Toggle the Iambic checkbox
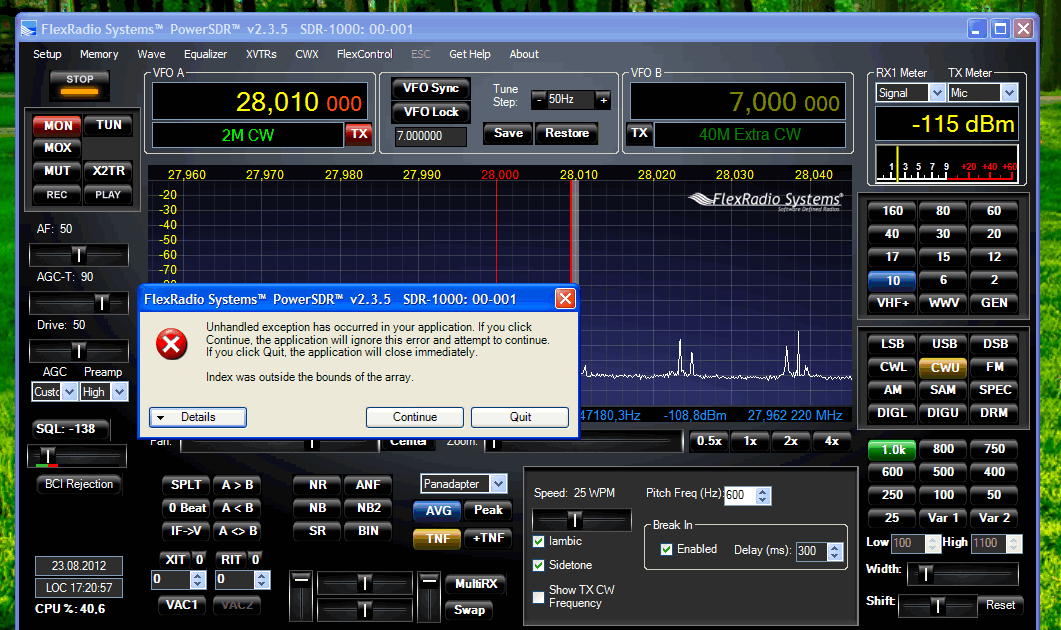1061x630 pixels. (x=539, y=541)
